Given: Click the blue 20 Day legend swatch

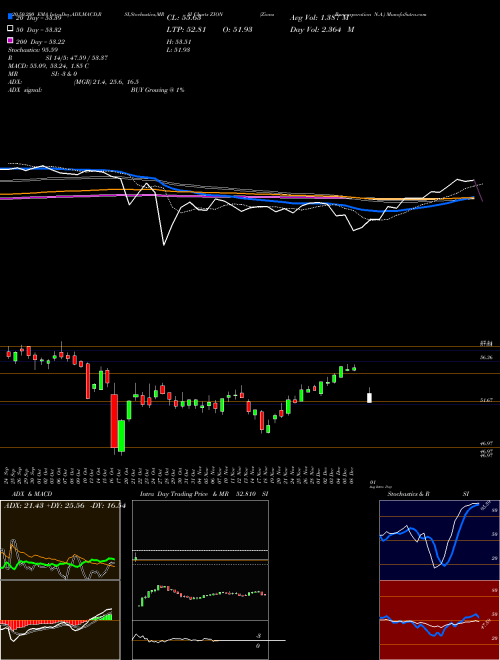Looking at the screenshot, I should click(x=11, y=16).
